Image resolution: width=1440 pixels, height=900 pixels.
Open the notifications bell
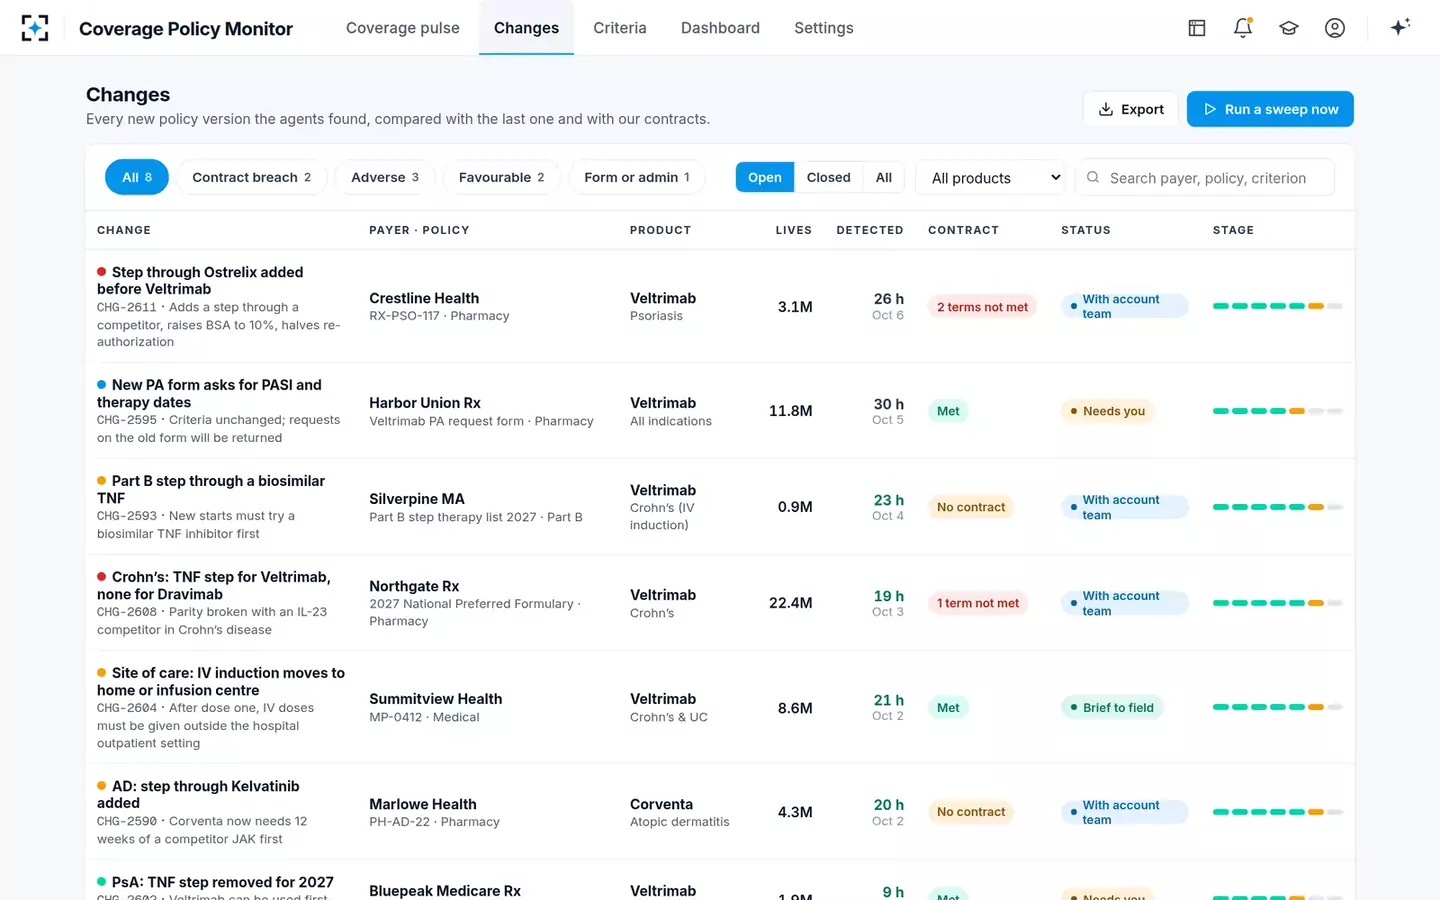pos(1243,28)
